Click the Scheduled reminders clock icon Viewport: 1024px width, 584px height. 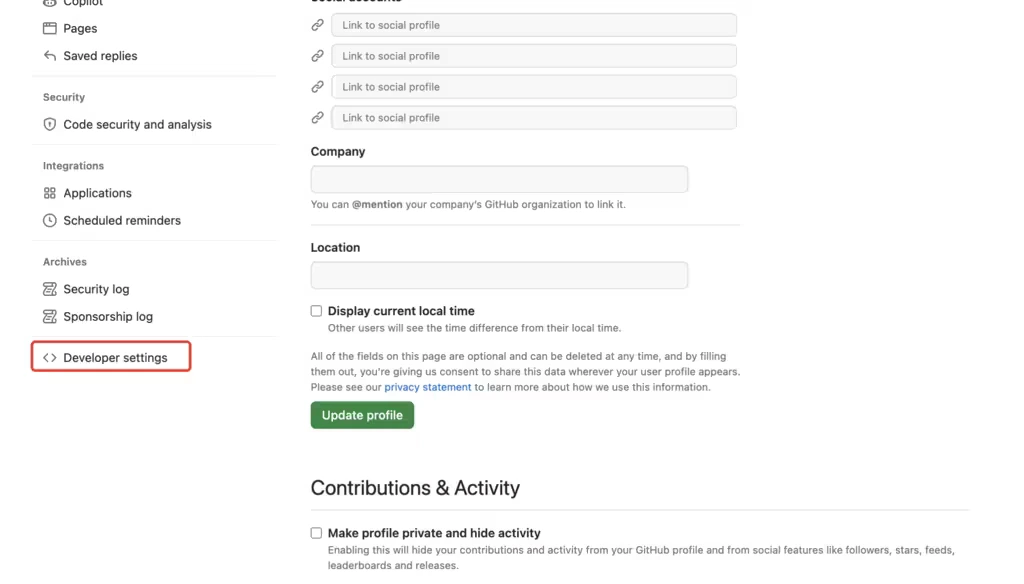click(49, 220)
